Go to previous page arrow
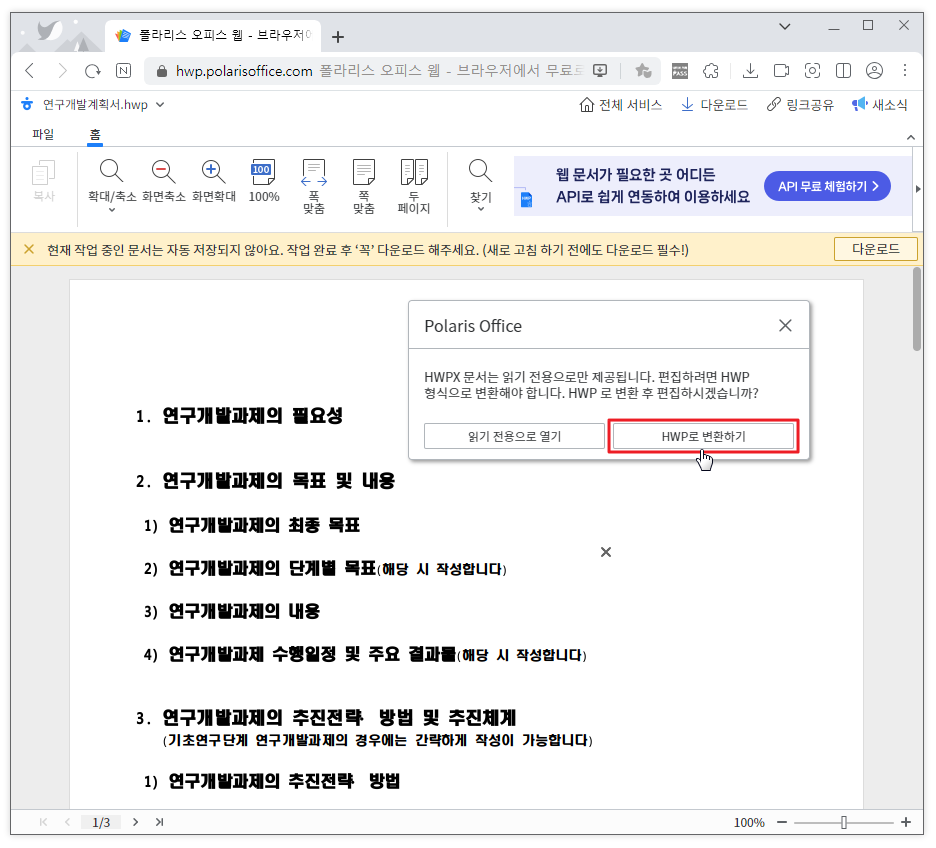 [67, 822]
